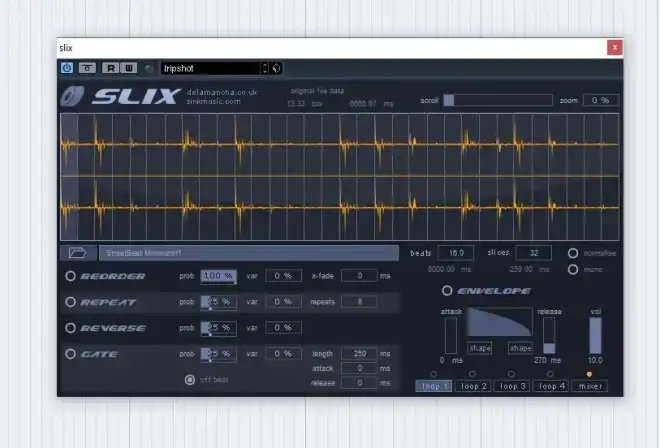The height and width of the screenshot is (448, 660).
Task: Click the Reverse prob 25 % slider
Action: 218,328
